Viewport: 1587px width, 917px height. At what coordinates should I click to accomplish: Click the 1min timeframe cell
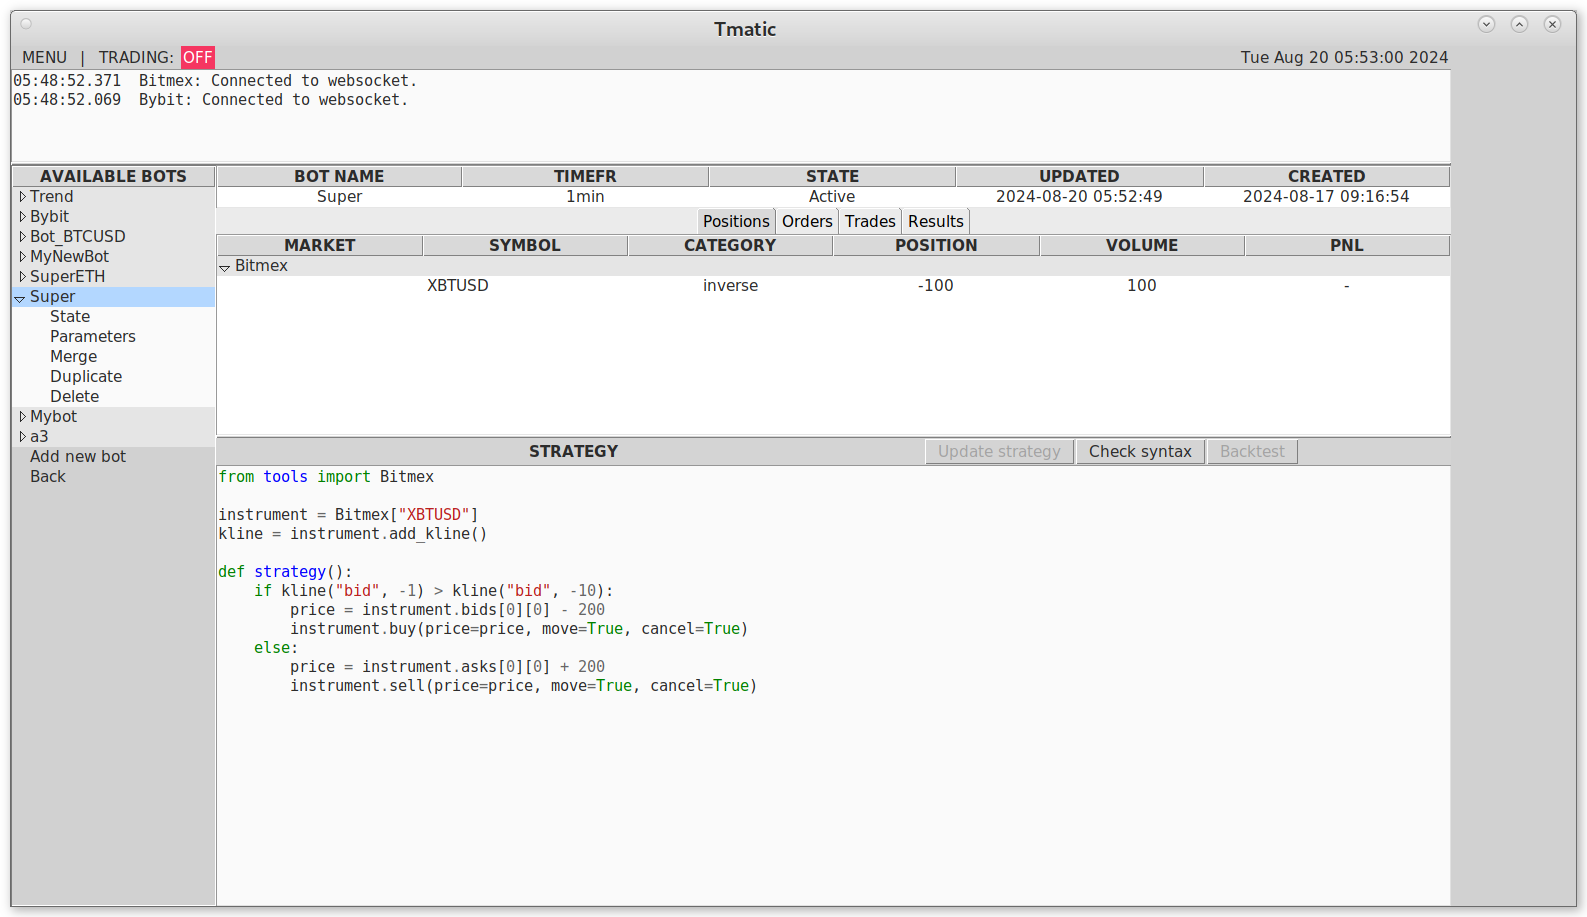[585, 197]
